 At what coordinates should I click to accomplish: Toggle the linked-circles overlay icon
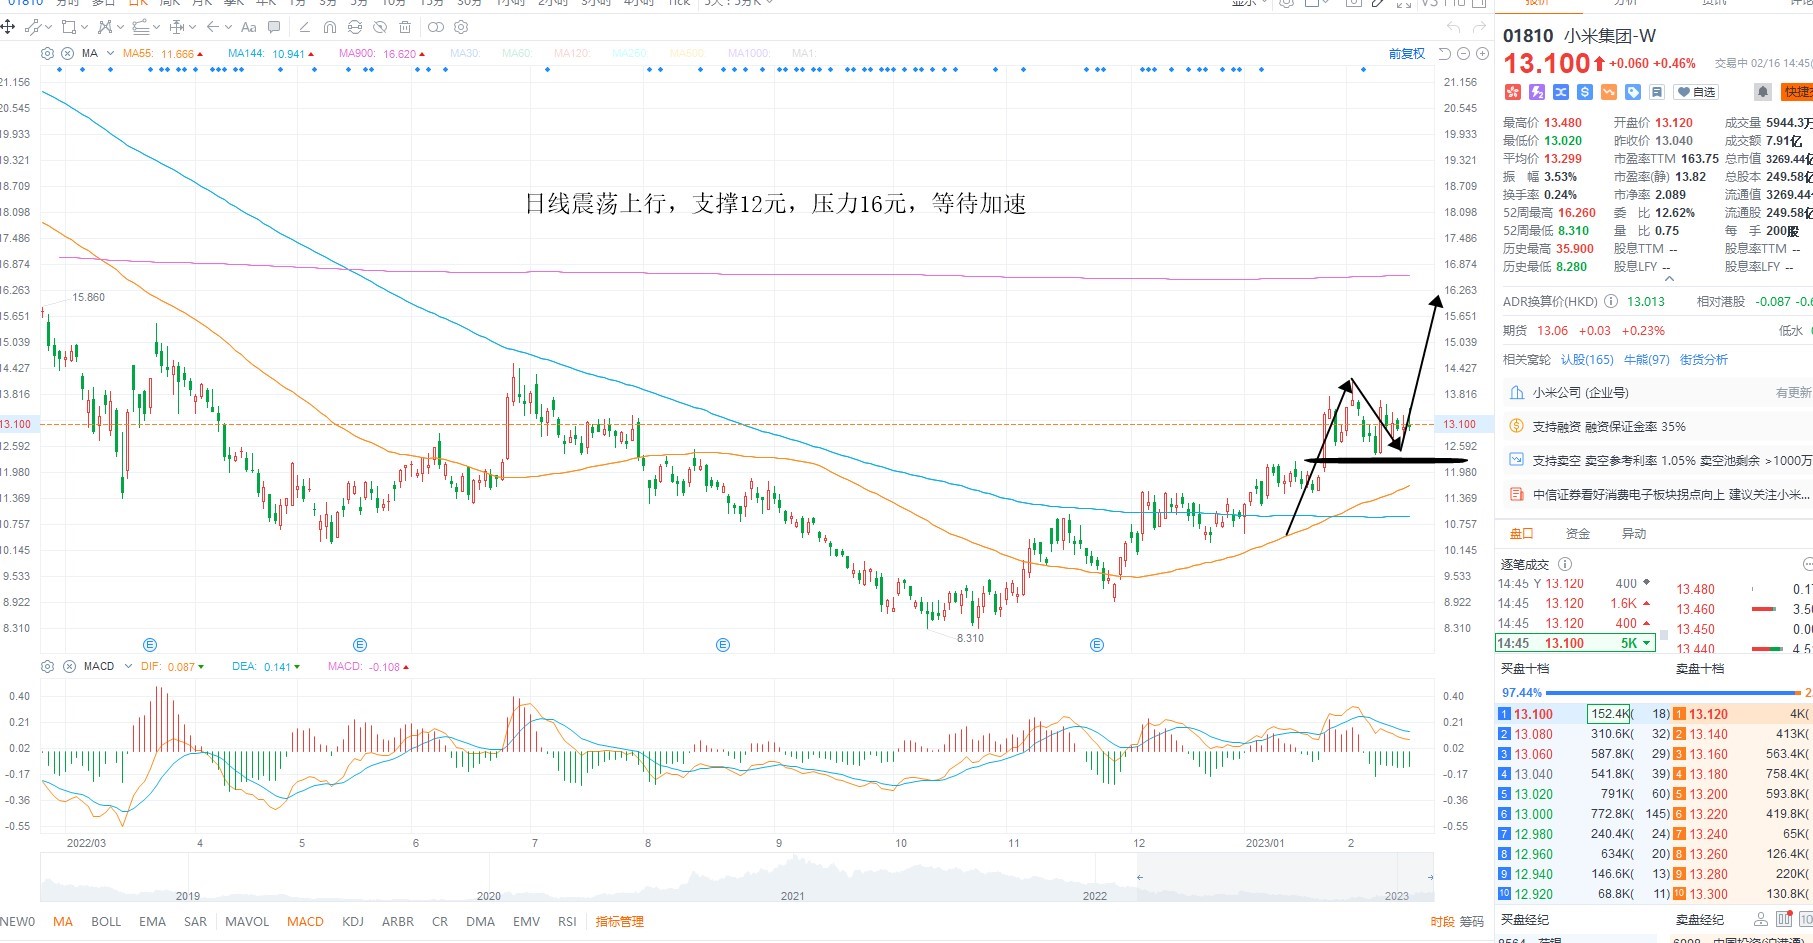point(435,27)
